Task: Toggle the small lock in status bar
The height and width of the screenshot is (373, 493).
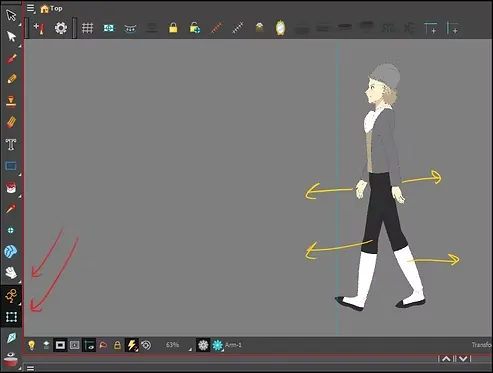Action: coord(117,345)
